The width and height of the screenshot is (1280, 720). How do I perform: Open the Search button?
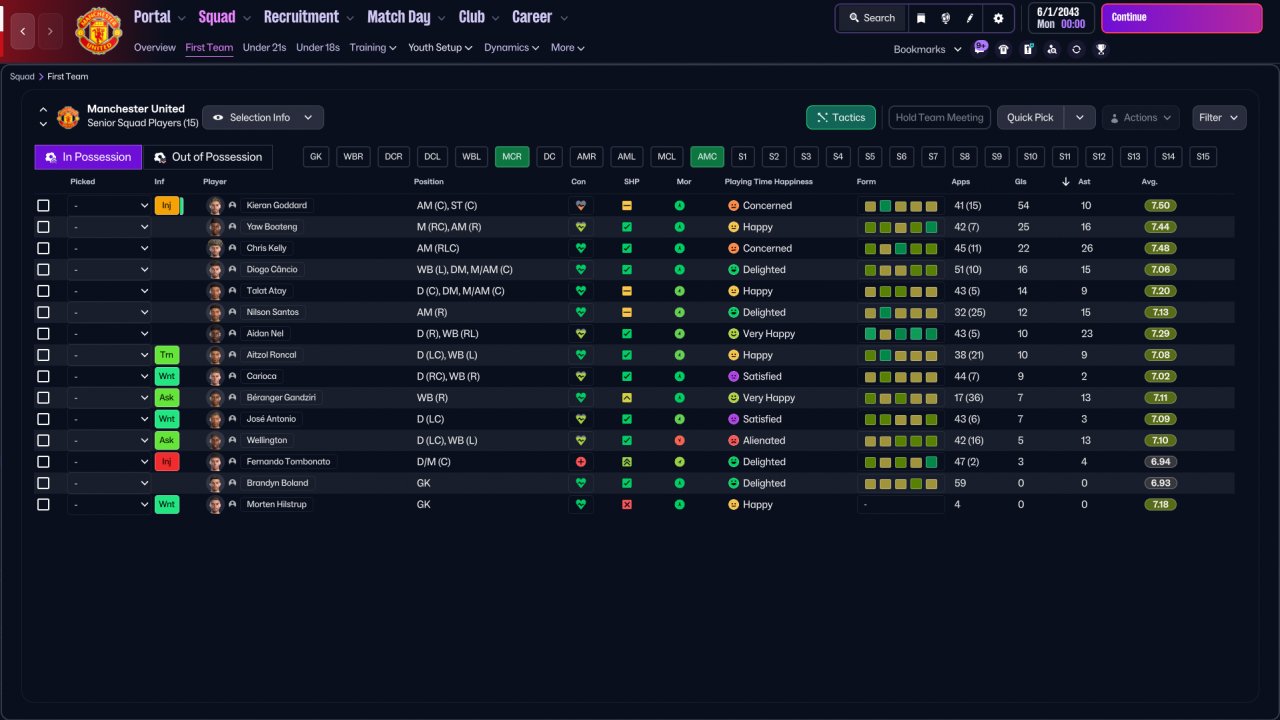pos(871,18)
